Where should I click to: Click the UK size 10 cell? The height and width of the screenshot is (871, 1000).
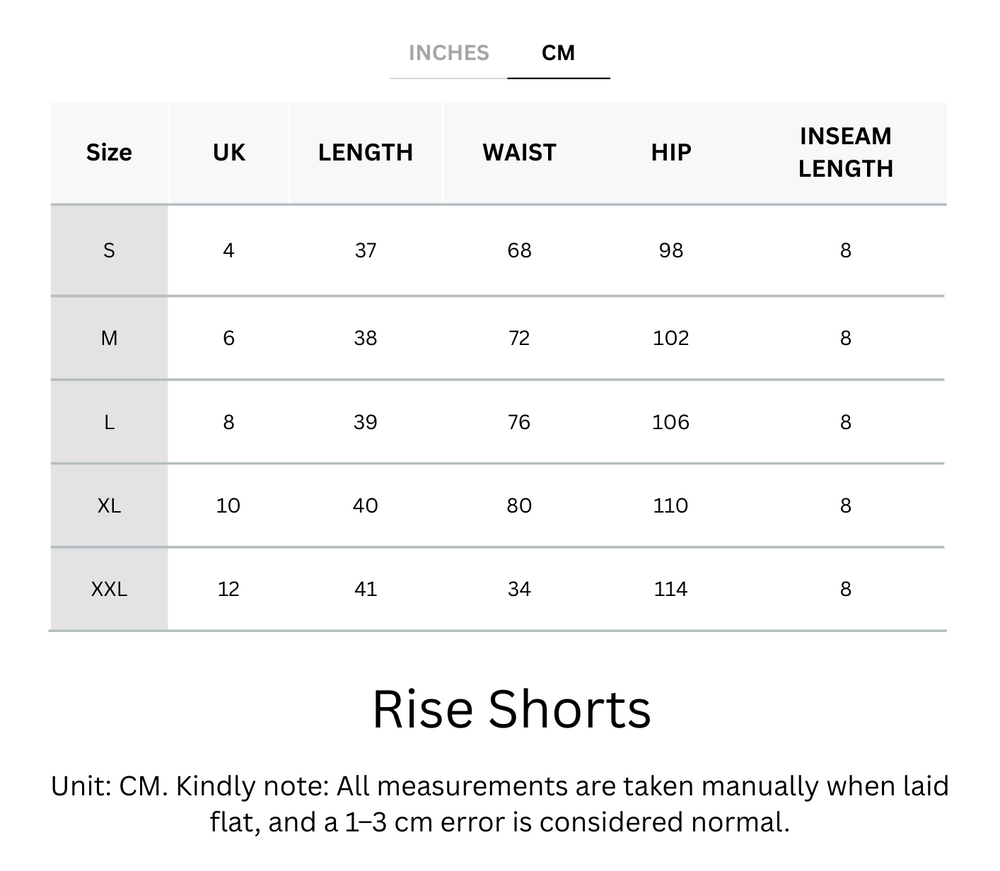click(228, 505)
